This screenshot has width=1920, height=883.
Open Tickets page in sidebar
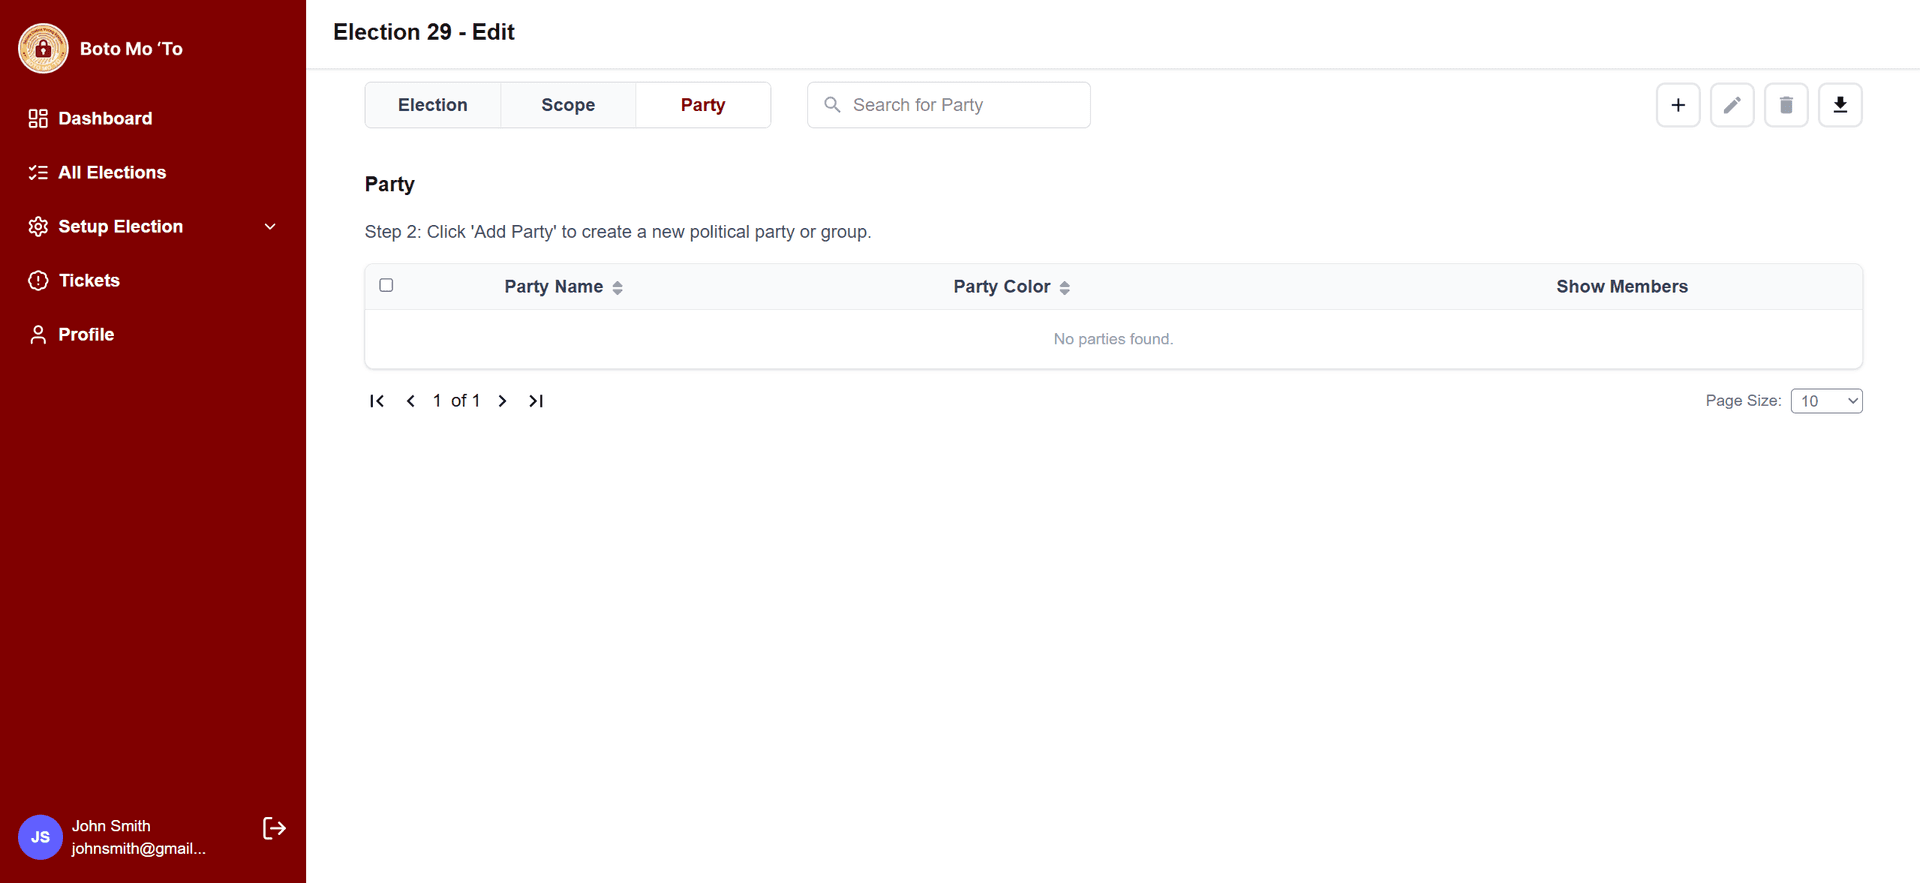89,281
